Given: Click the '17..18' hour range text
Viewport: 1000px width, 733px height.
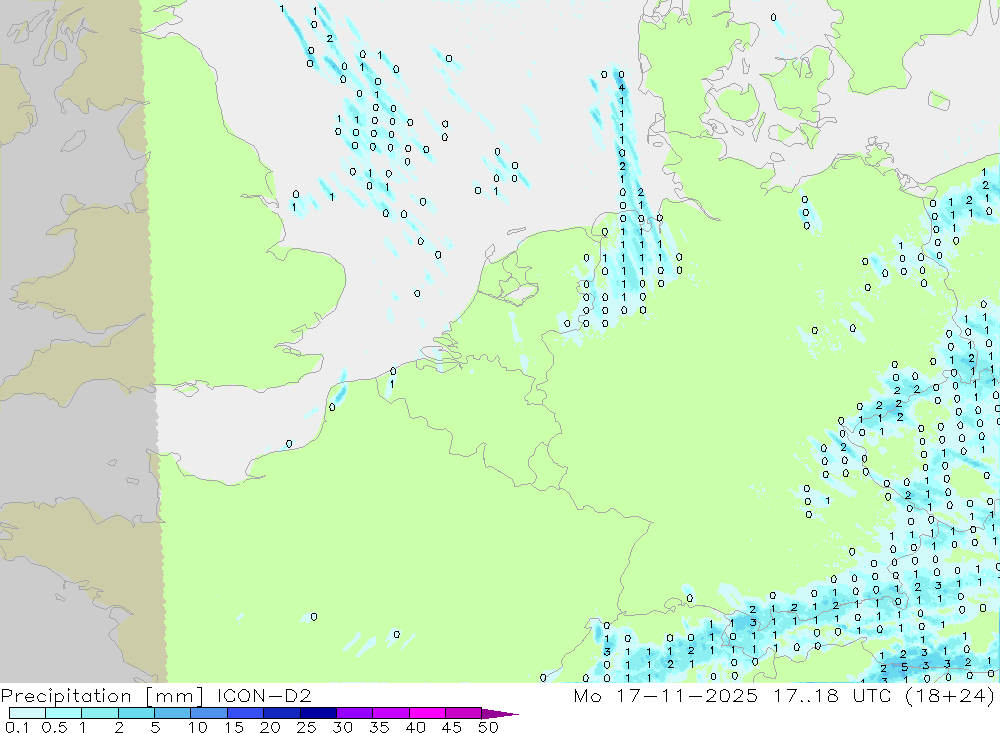Looking at the screenshot, I should pos(805,695).
